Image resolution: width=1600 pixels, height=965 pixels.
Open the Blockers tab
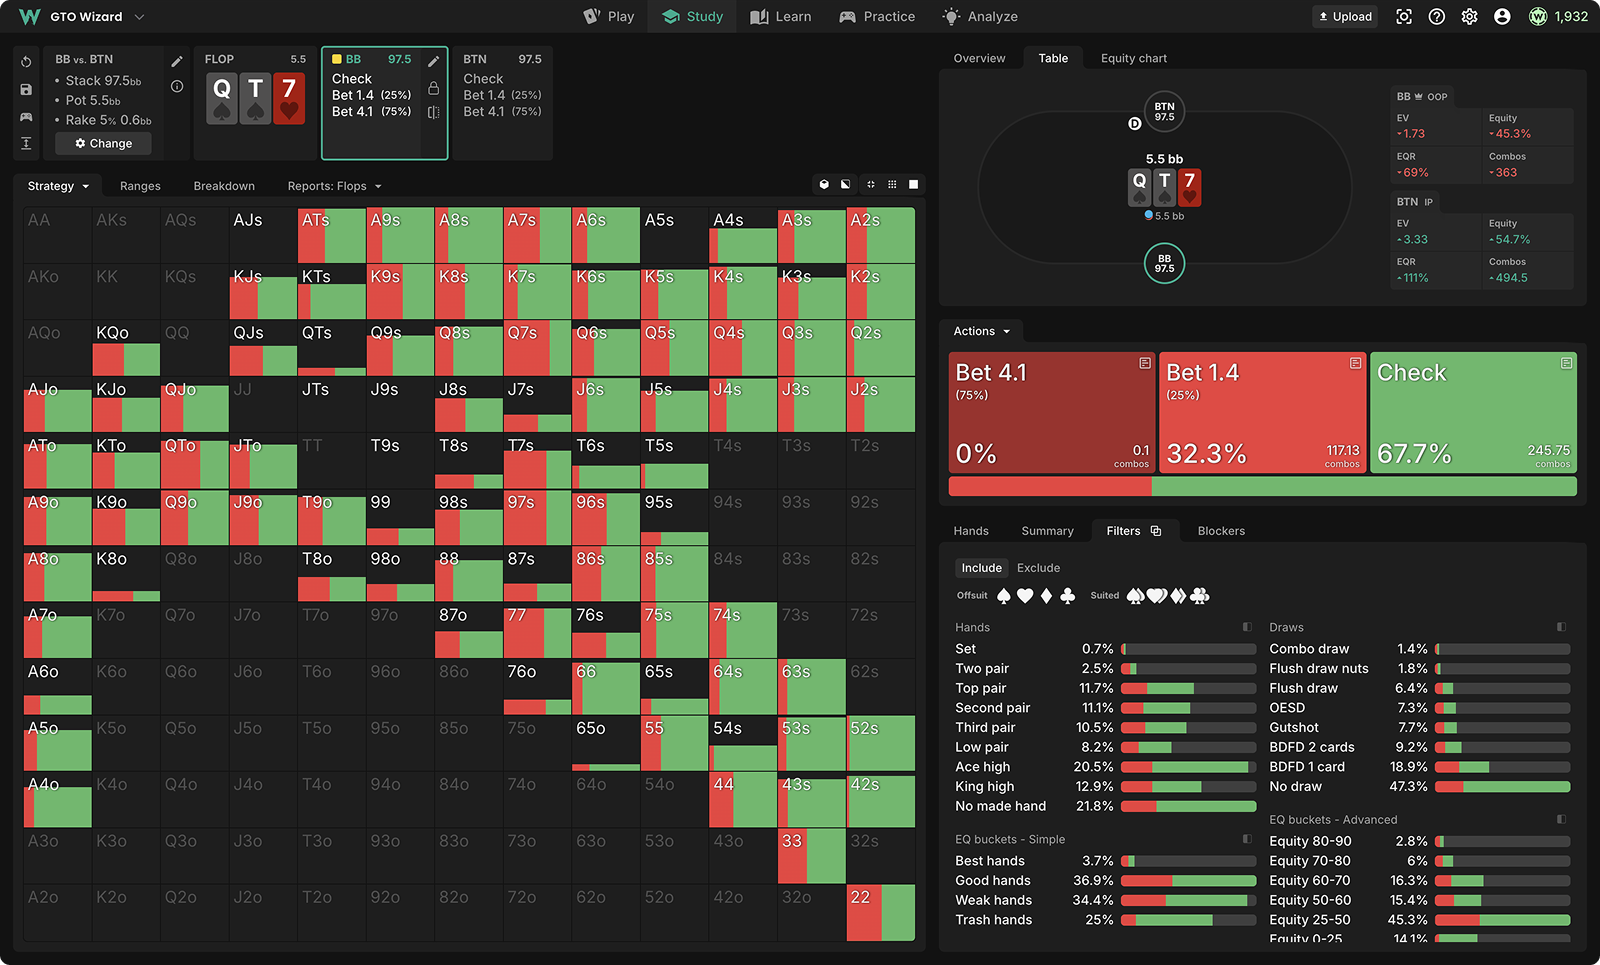[x=1221, y=531]
